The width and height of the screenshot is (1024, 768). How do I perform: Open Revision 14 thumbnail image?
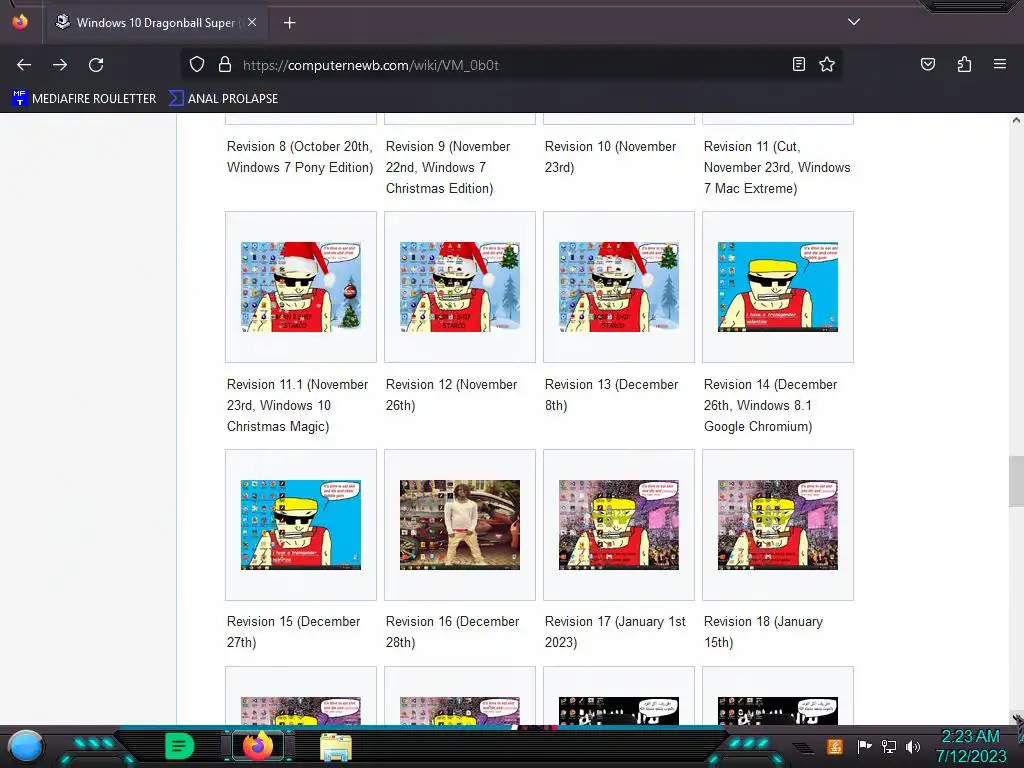click(x=777, y=287)
